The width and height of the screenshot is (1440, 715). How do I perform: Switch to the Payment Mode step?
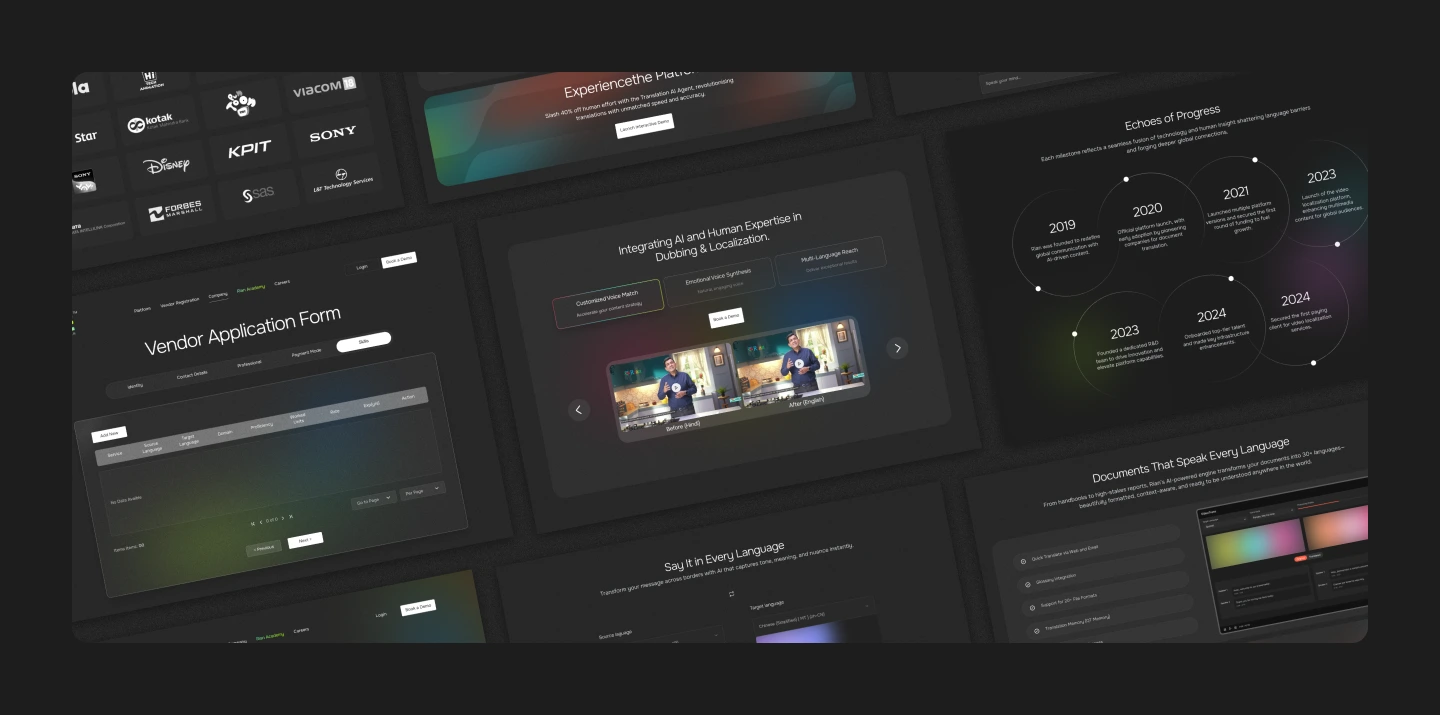click(307, 353)
